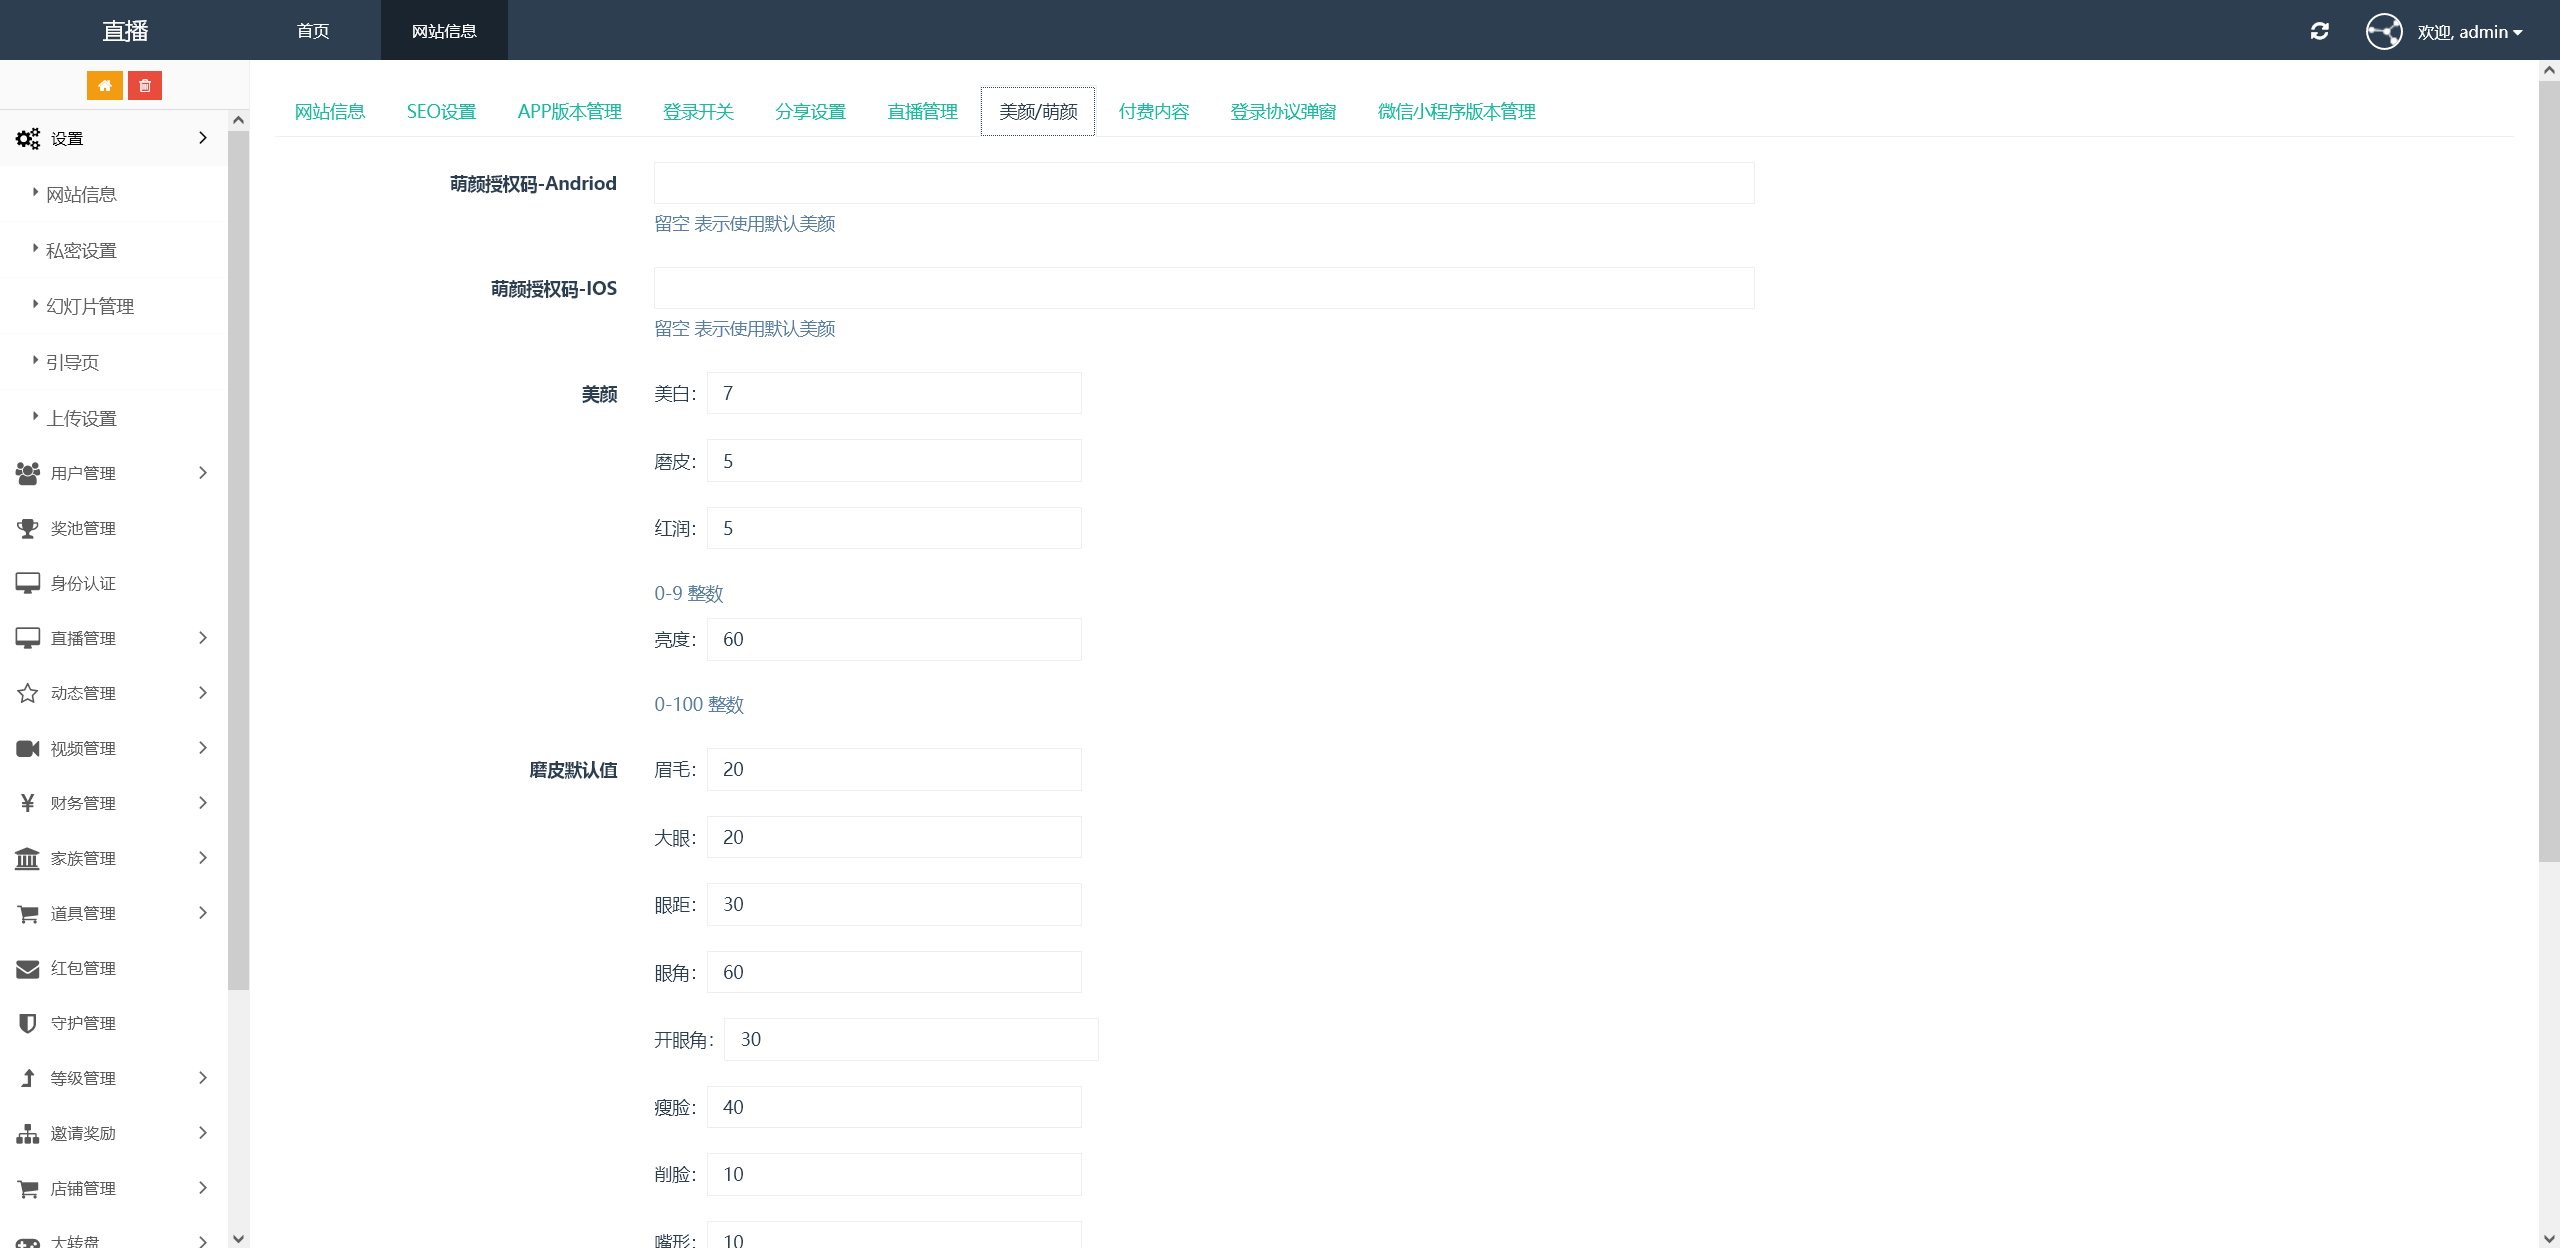This screenshot has width=2560, height=1248.
Task: Click the envelope icon for 红包管理
Action: [x=27, y=968]
